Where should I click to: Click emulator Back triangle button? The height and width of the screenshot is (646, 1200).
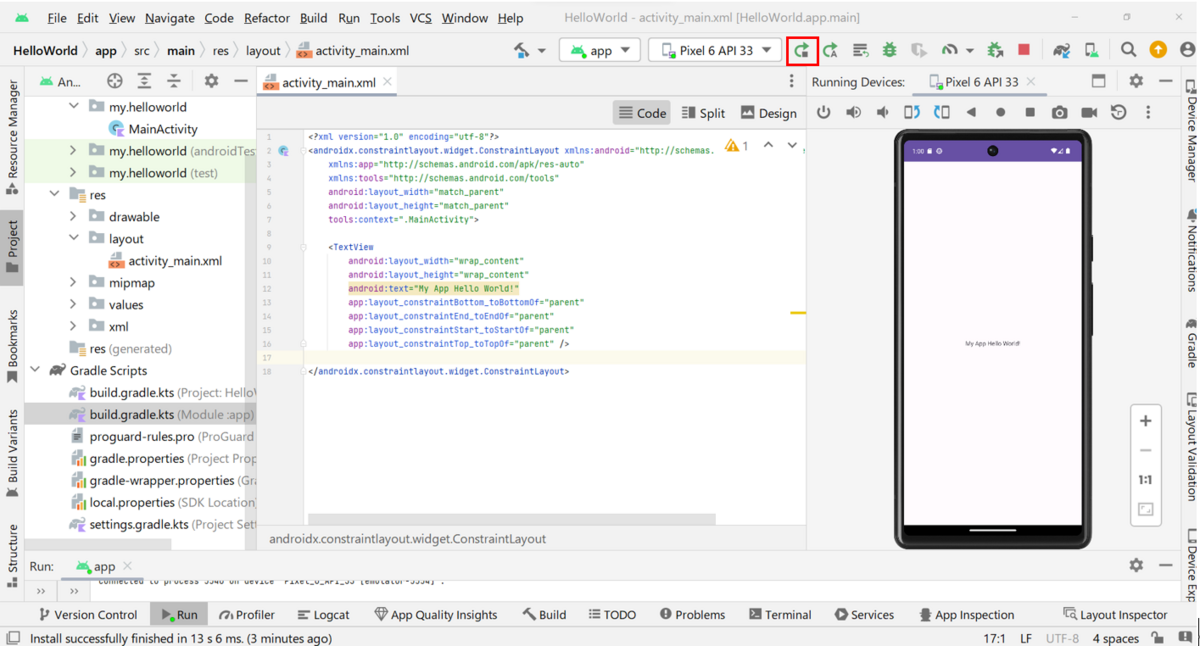point(971,113)
